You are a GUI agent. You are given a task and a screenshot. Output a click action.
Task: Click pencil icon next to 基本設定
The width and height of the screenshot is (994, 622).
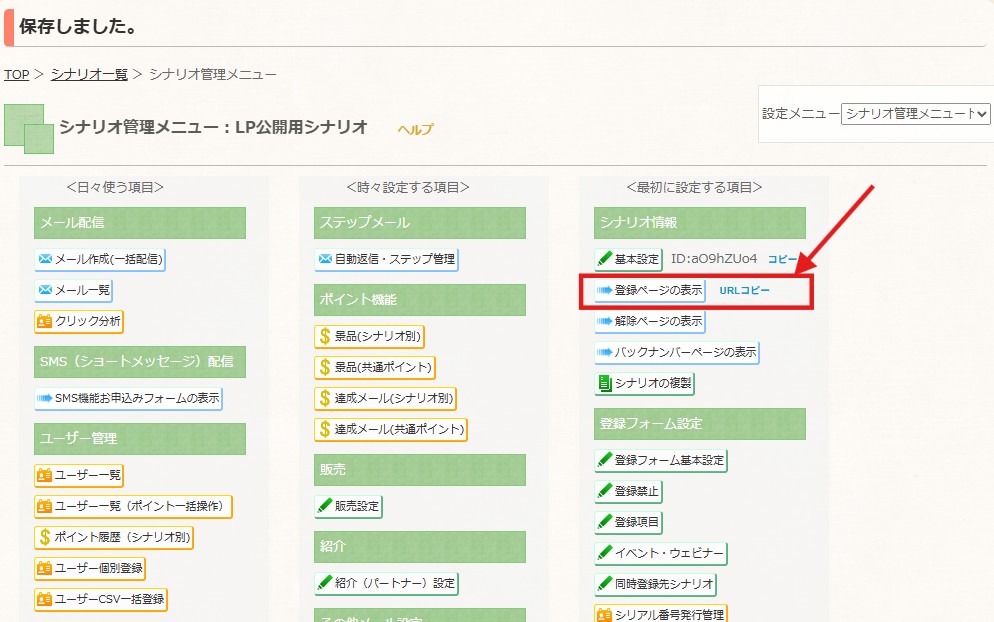tap(605, 259)
